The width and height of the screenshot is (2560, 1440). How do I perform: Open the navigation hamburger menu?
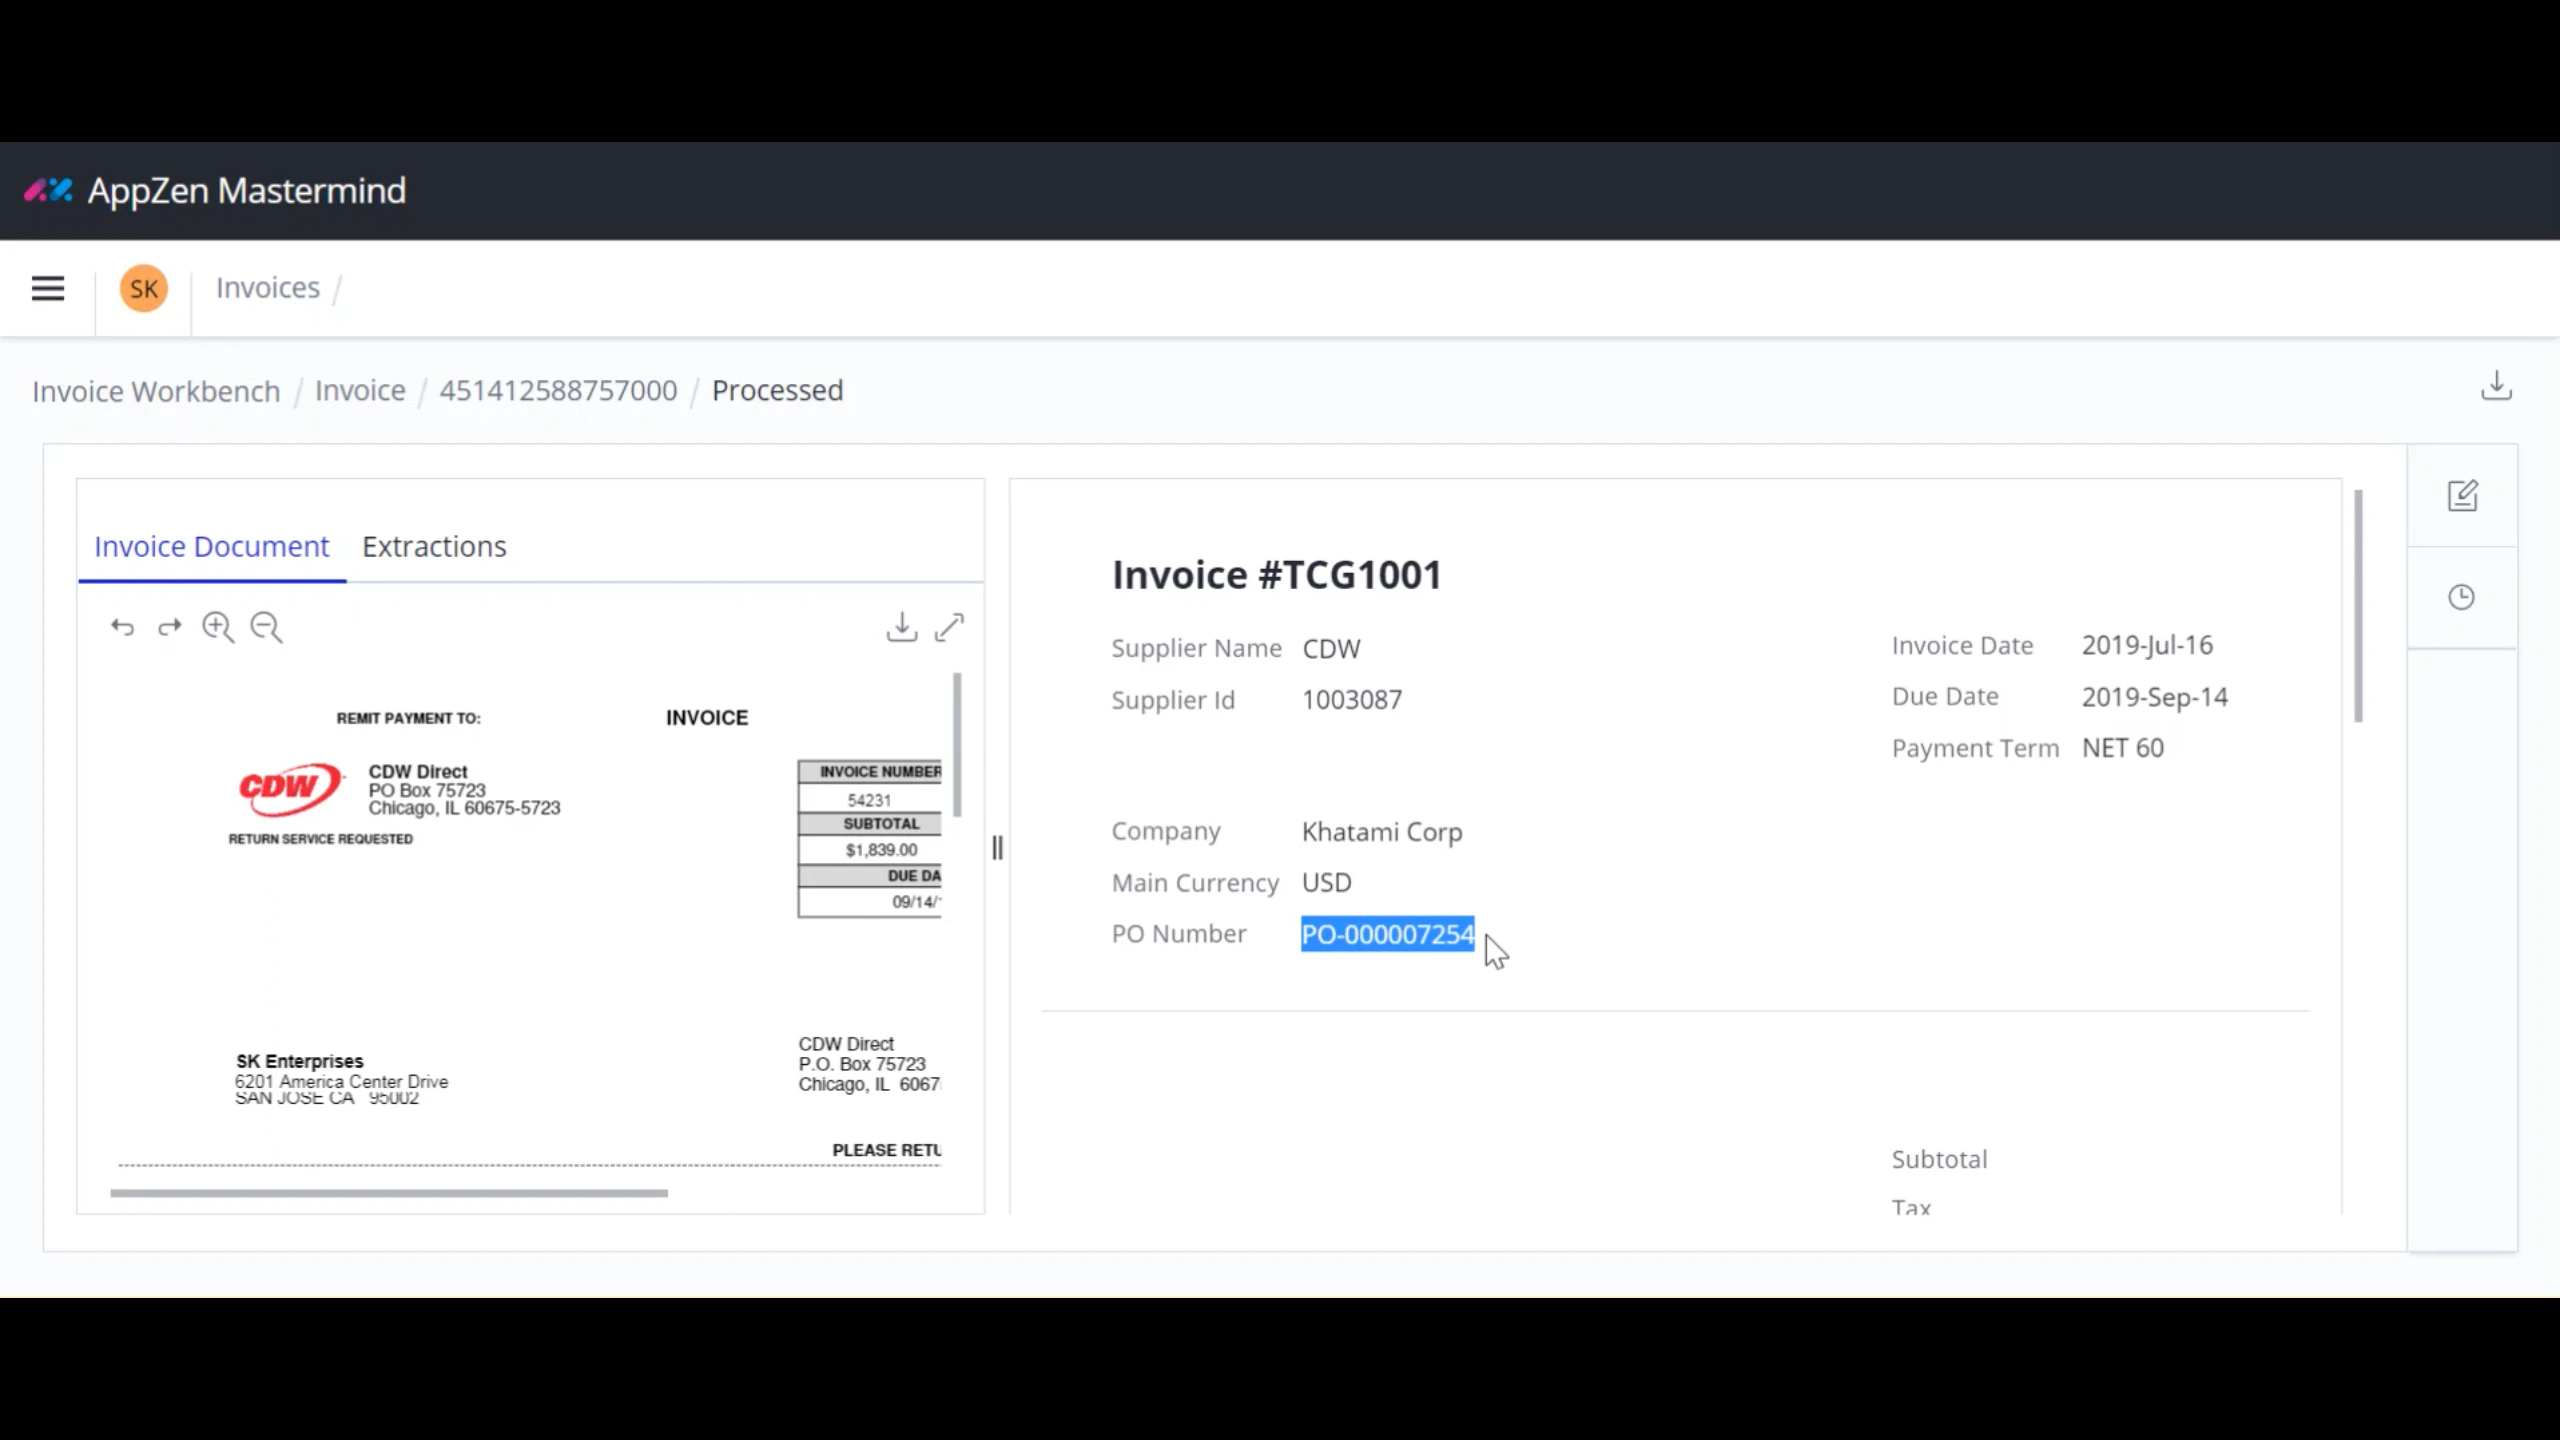[47, 288]
